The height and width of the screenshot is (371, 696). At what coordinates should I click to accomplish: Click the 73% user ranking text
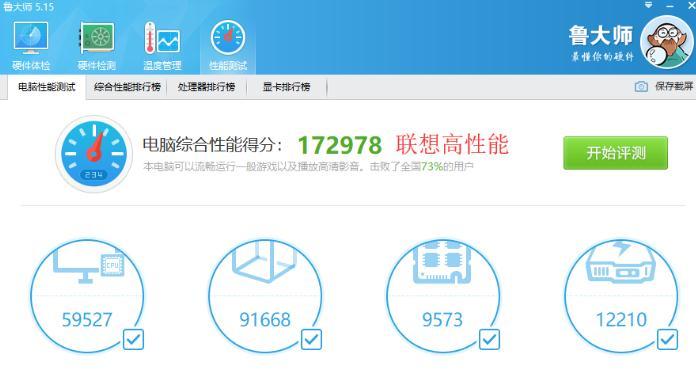tap(432, 166)
